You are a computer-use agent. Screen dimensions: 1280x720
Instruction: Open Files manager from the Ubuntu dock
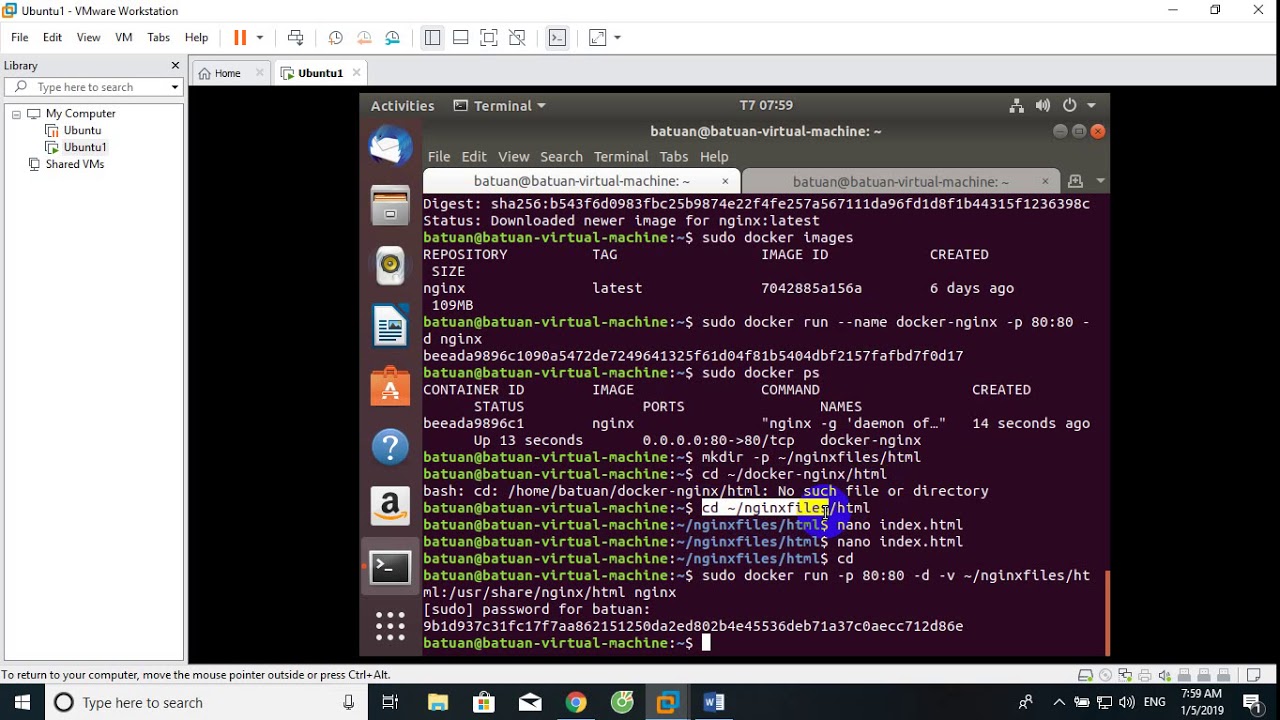pos(390,206)
